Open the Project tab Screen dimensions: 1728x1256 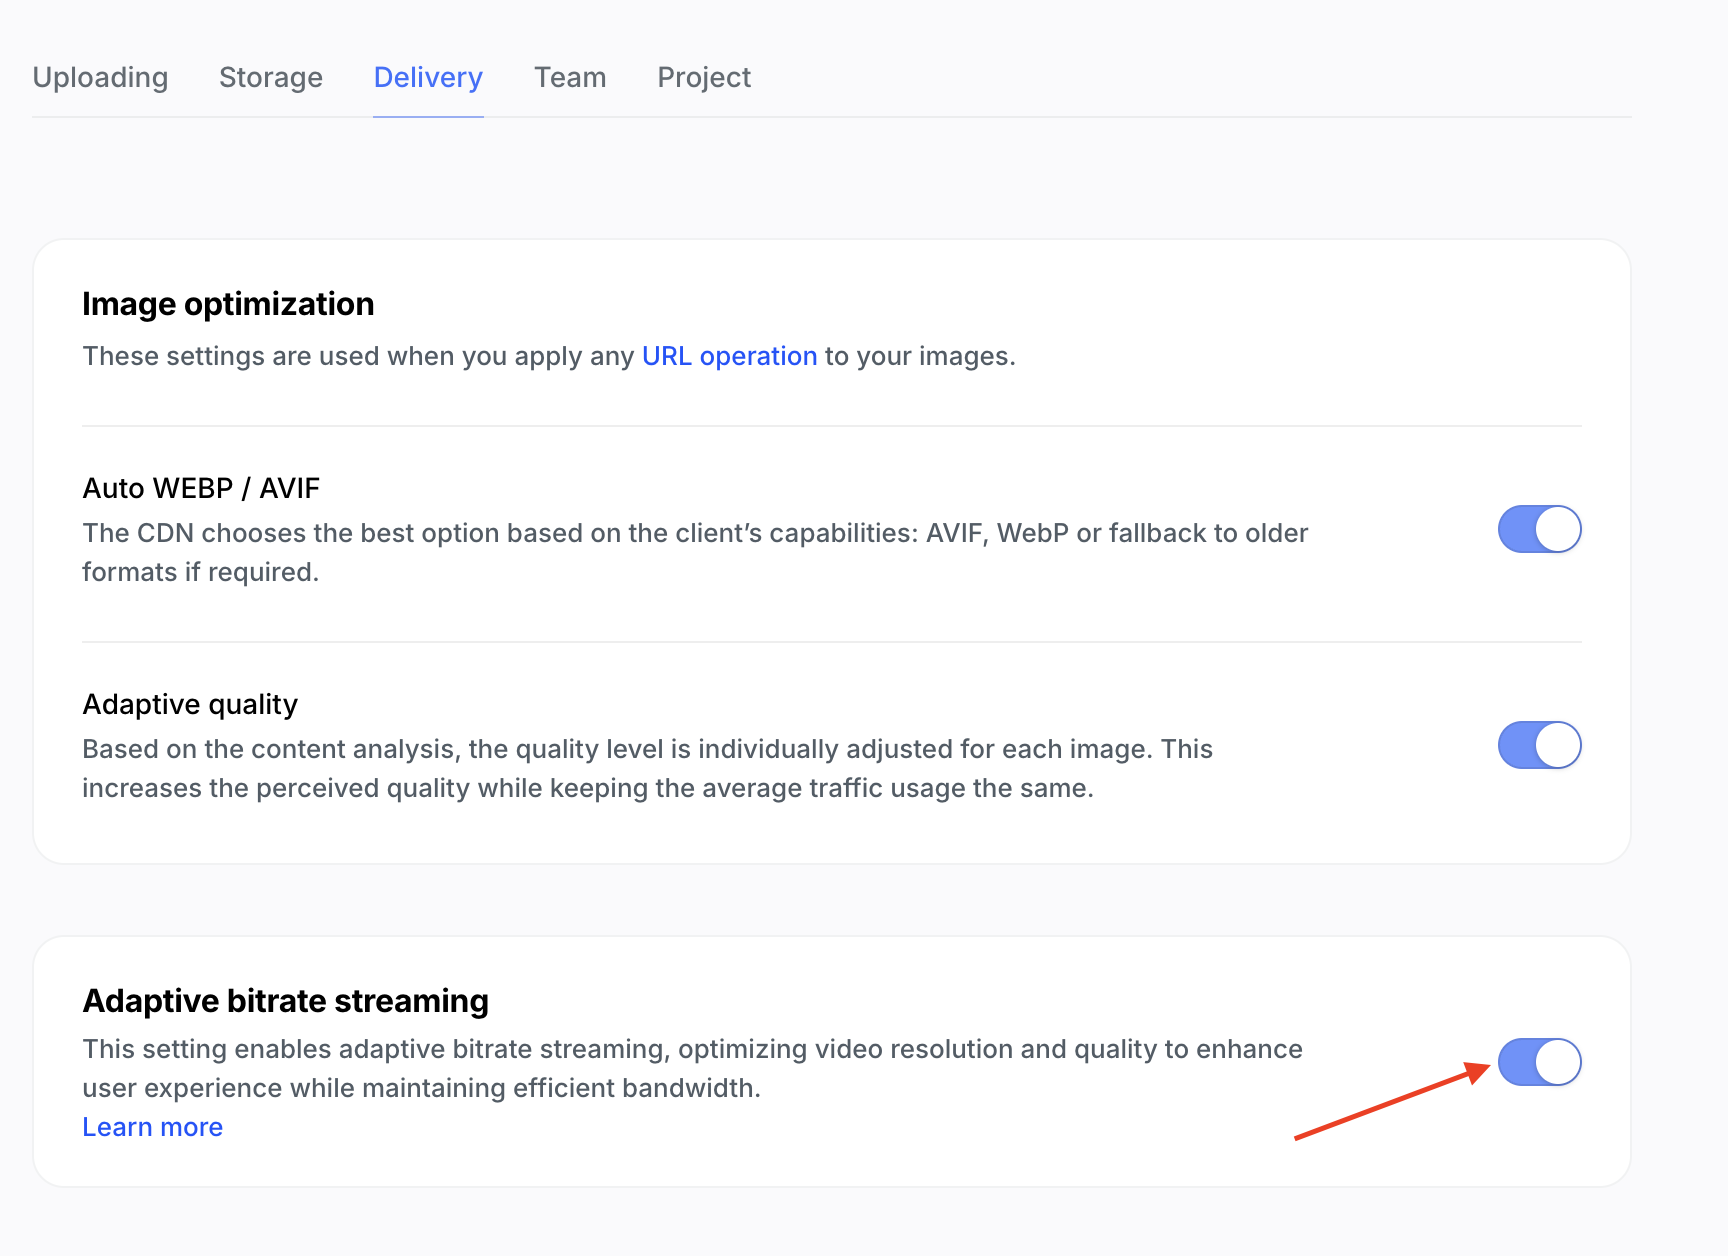(704, 77)
